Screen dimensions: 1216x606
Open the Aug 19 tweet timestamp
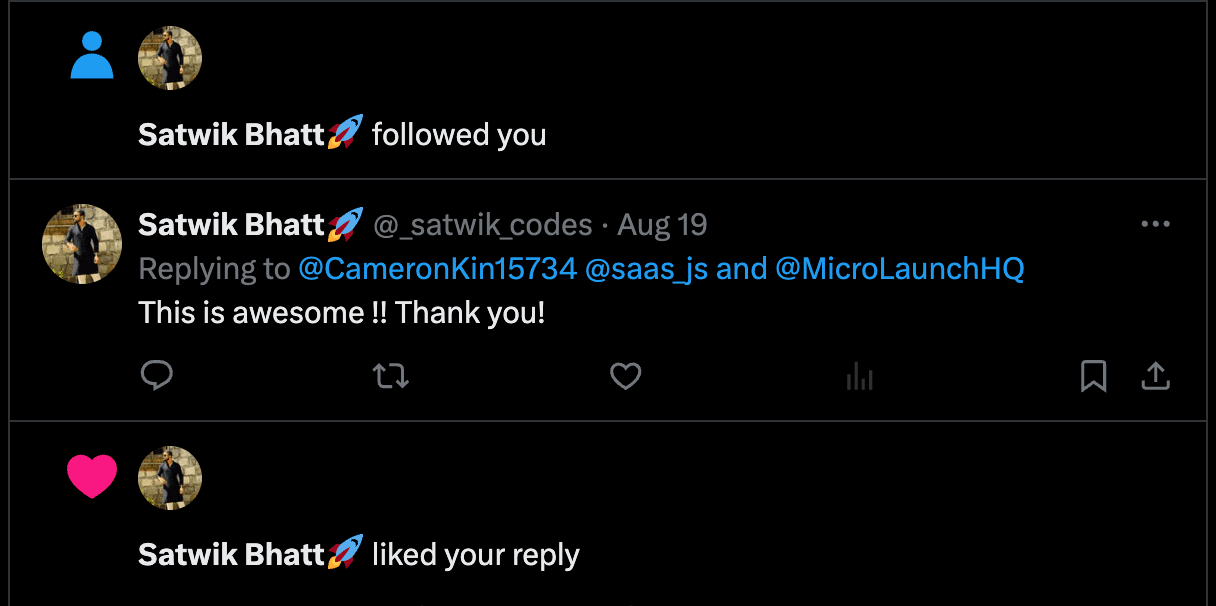click(x=661, y=224)
